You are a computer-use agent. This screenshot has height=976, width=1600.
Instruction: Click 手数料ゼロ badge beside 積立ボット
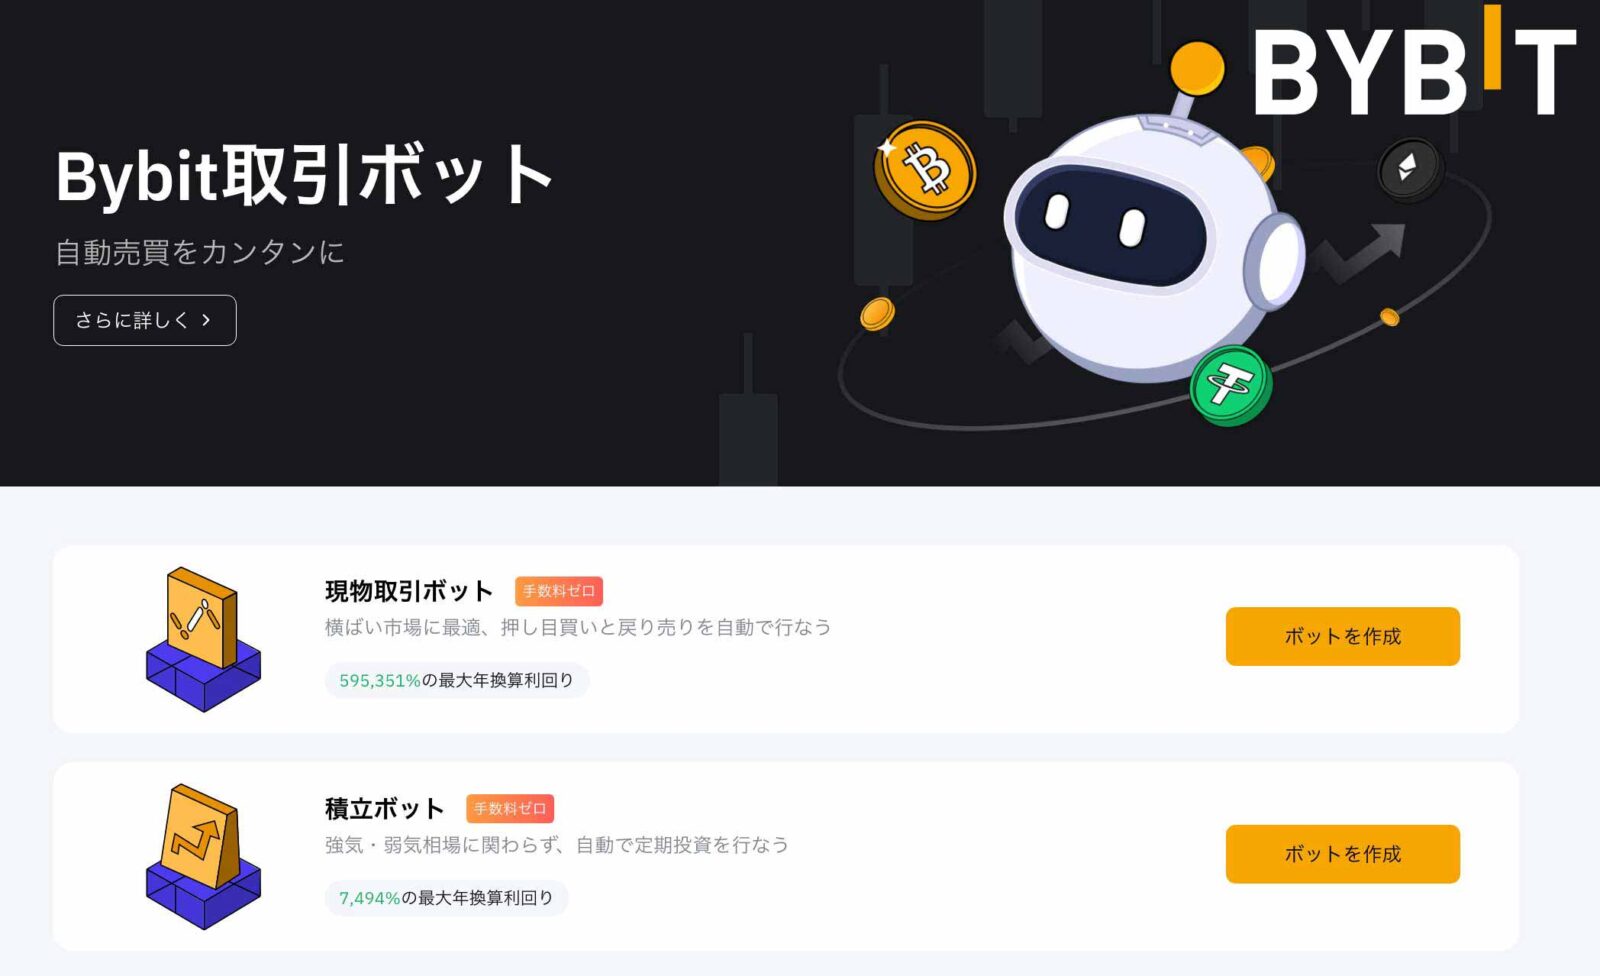point(510,808)
